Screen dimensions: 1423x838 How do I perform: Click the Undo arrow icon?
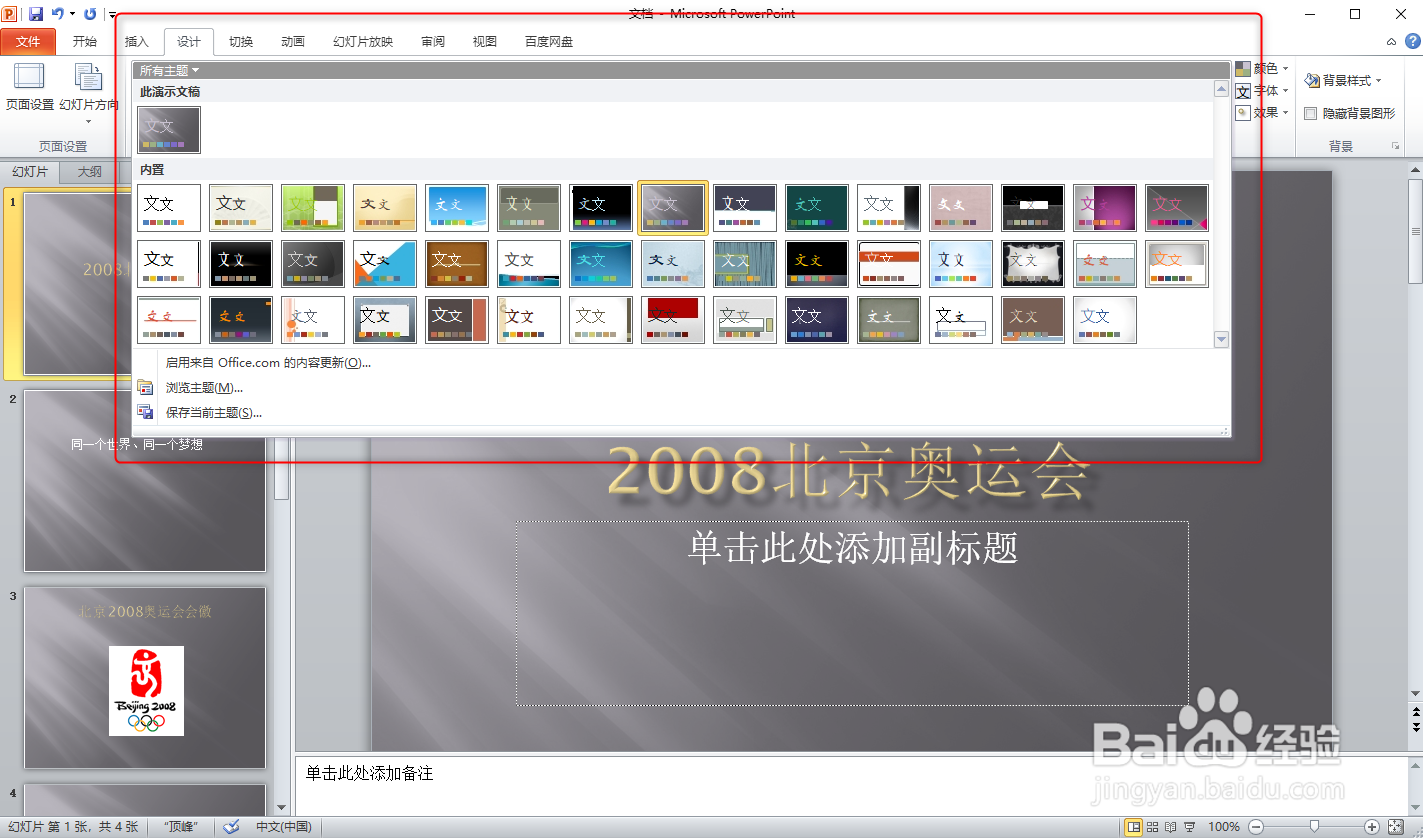point(57,14)
